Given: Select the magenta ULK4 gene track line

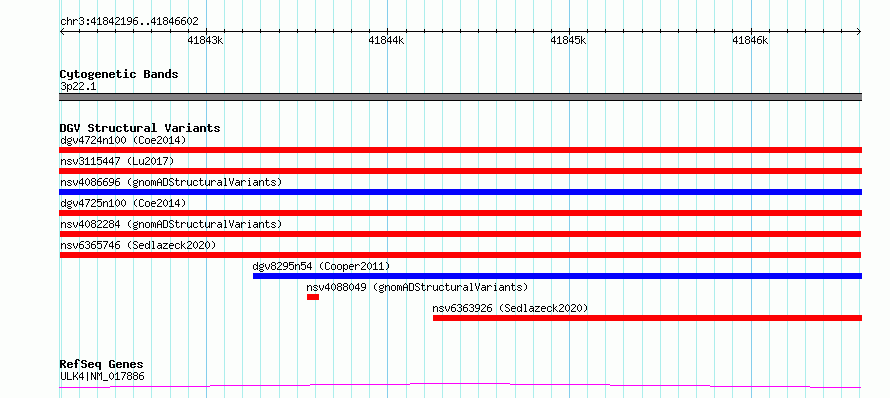Looking at the screenshot, I should click(460, 386).
